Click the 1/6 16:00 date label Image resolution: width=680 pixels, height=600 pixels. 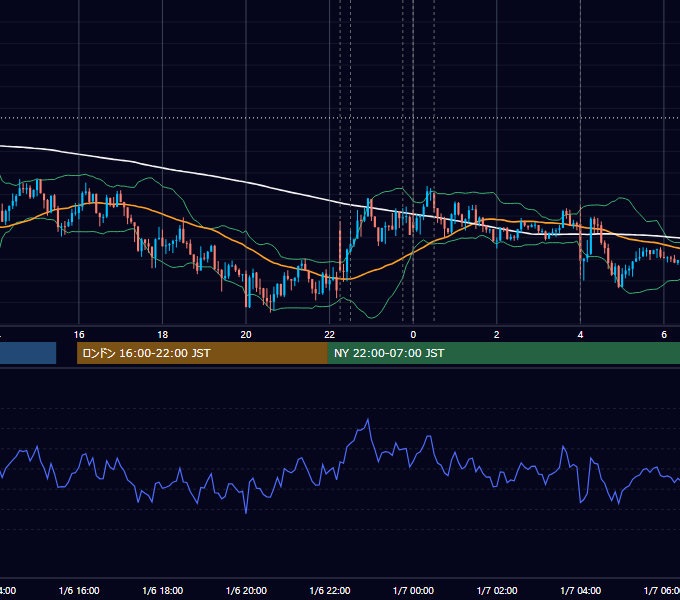pyautogui.click(x=79, y=590)
